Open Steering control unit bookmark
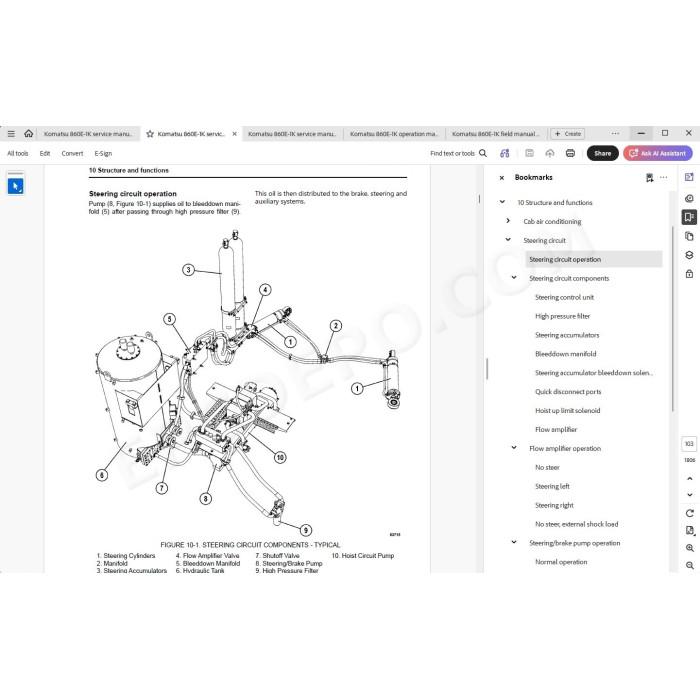 pos(564,297)
